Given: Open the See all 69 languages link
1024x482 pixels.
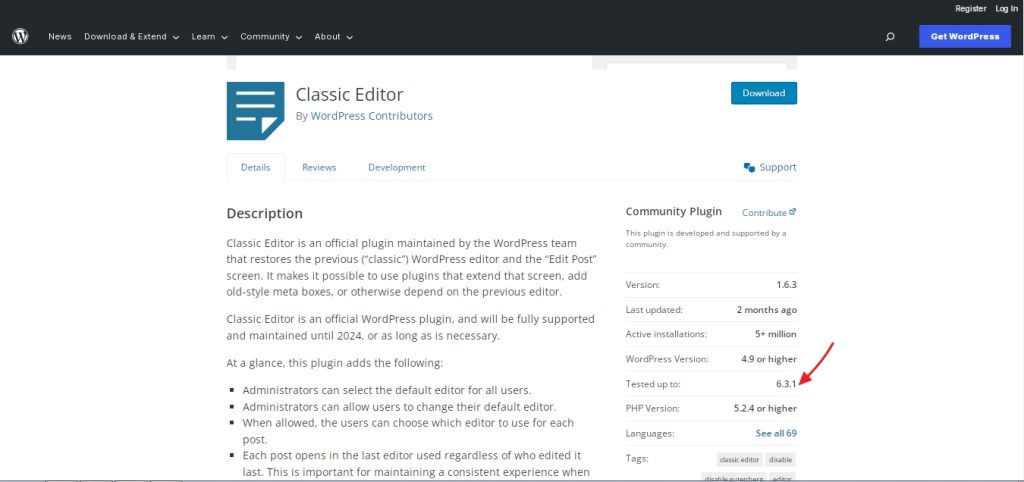Looking at the screenshot, I should 776,433.
